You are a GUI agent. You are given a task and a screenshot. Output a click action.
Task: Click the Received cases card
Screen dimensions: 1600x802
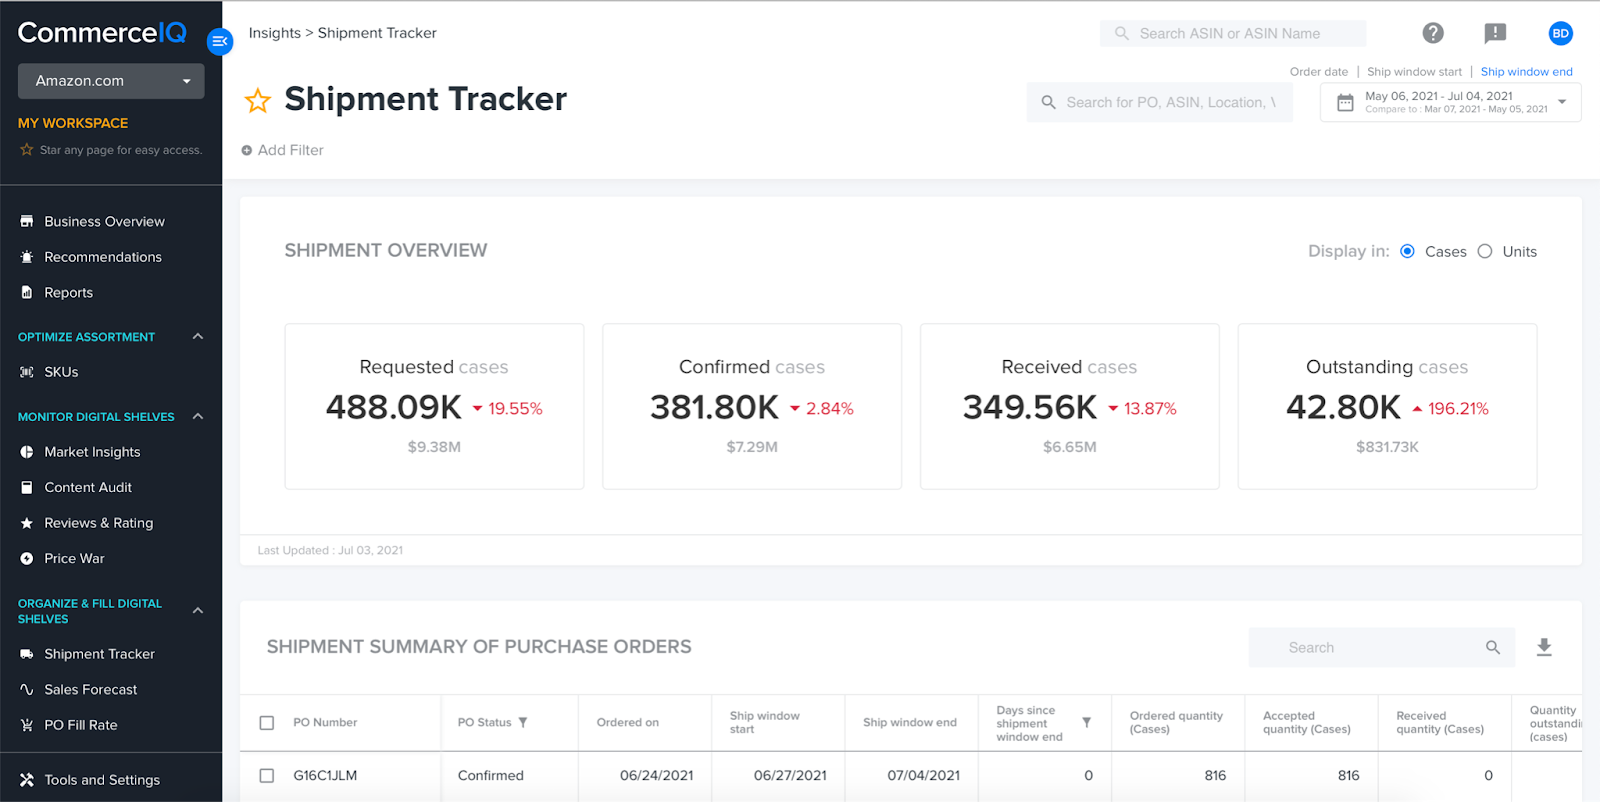tap(1070, 406)
